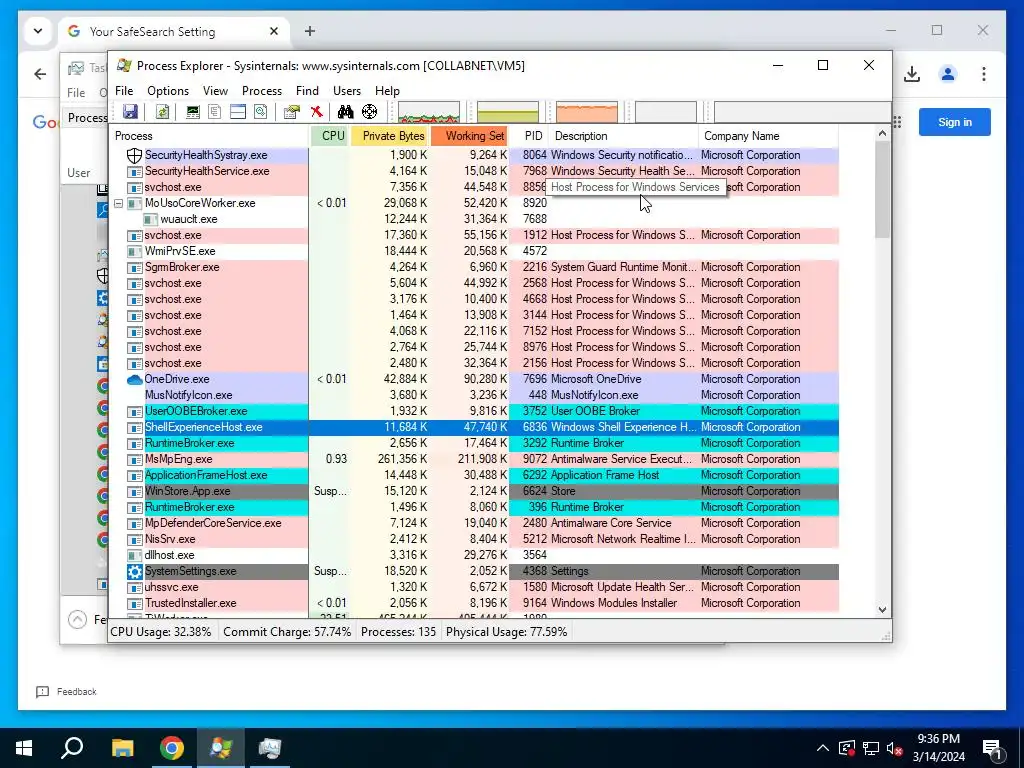
Task: Select the wuauclt.exe process row
Action: coord(474,219)
